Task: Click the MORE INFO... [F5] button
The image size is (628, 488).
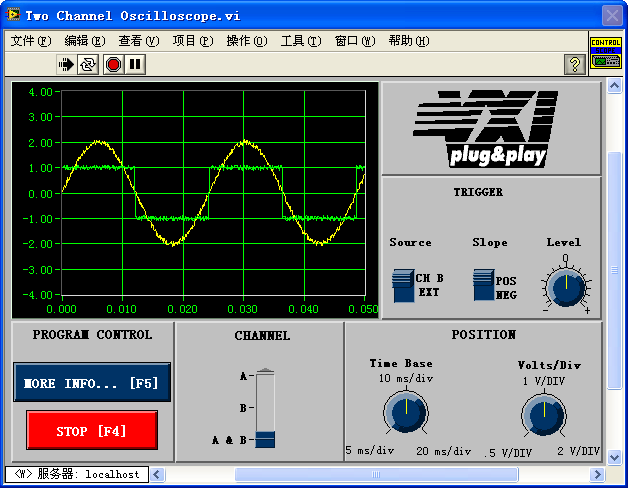Action: pyautogui.click(x=92, y=383)
